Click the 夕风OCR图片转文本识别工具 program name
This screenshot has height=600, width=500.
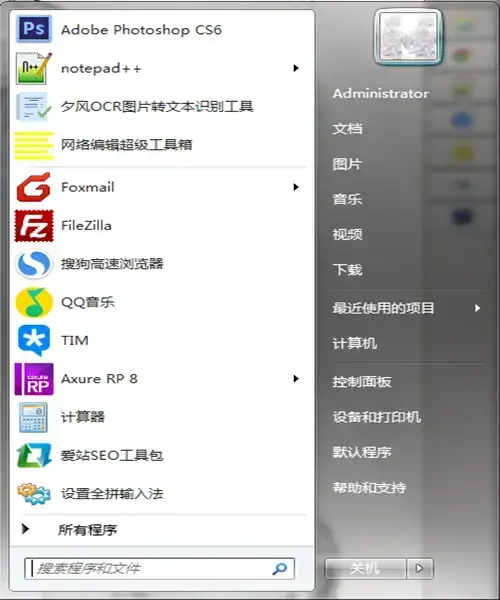pyautogui.click(x=157, y=106)
